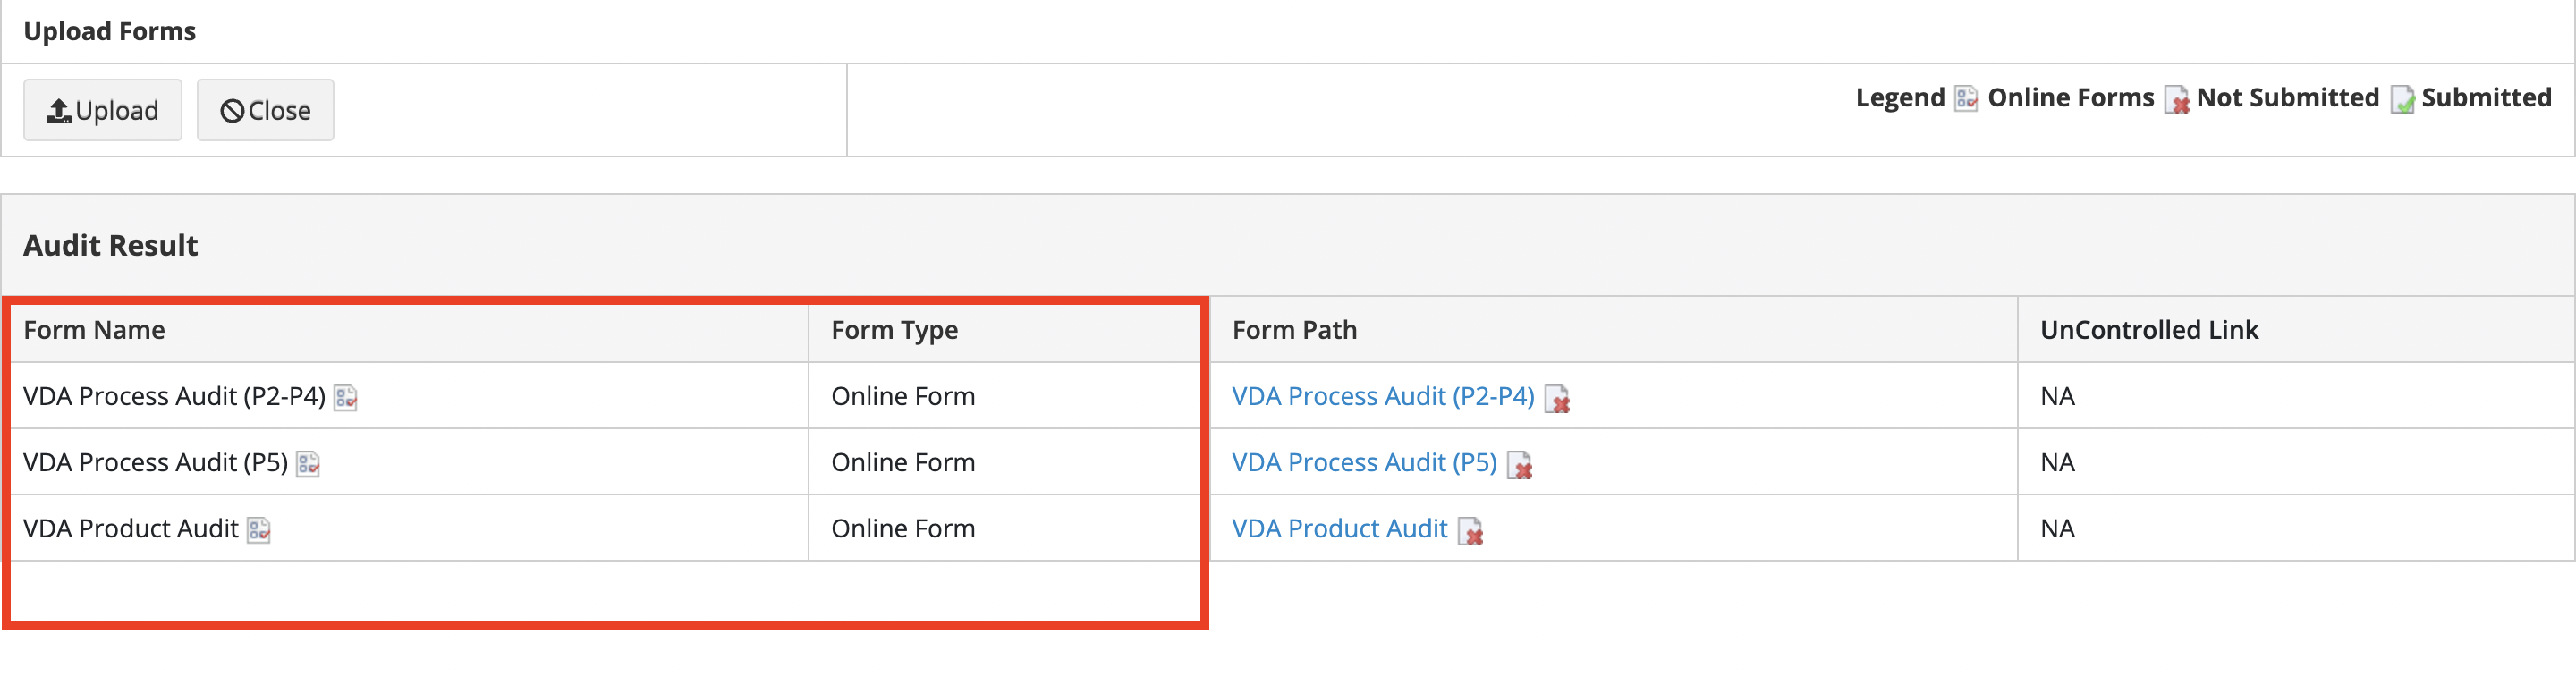Click the 'Legend' label
The image size is (2576, 676).
pos(1900,97)
